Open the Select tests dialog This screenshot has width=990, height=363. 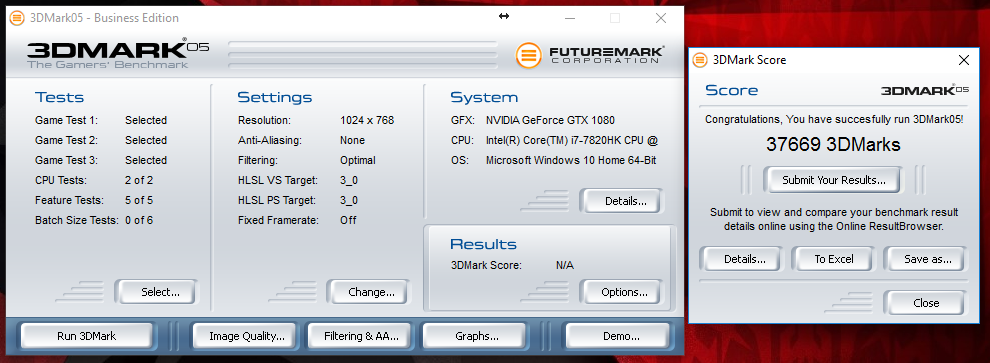click(156, 292)
